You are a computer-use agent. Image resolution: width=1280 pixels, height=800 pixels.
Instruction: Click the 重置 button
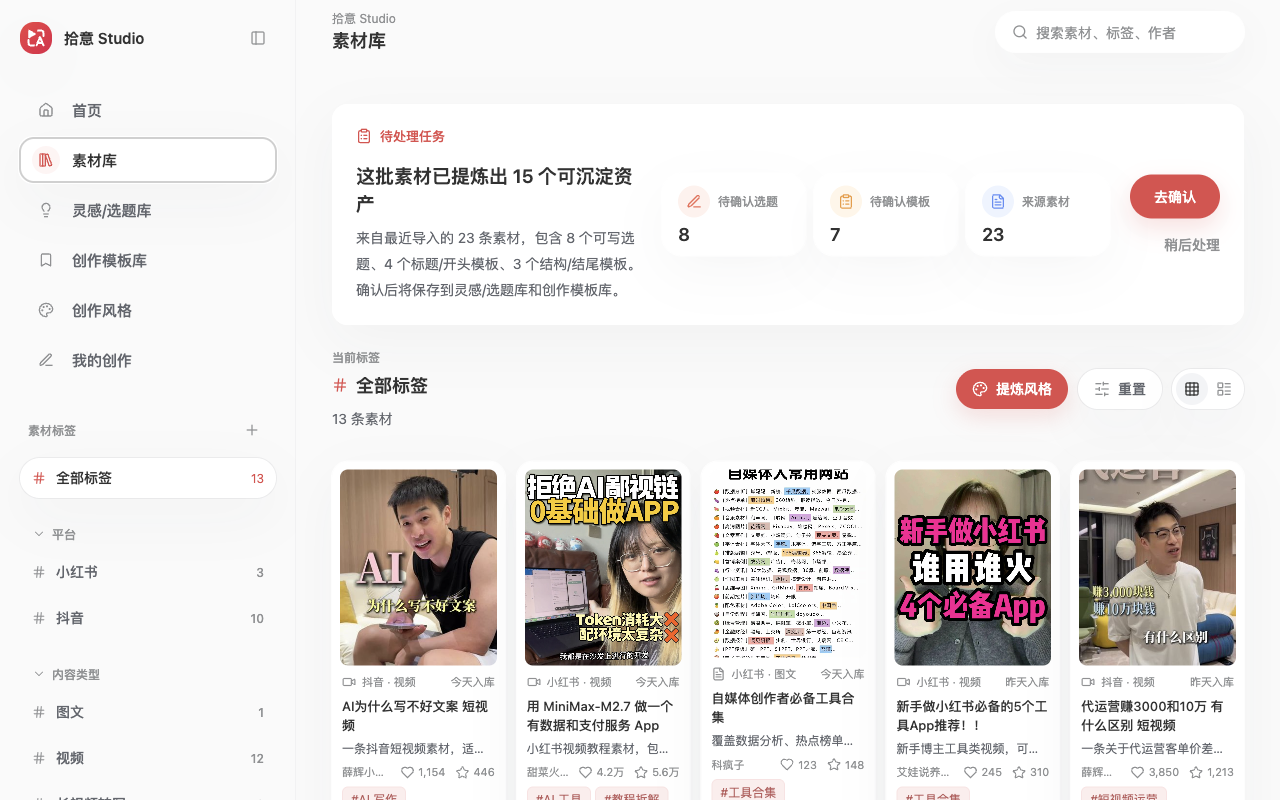pos(1120,389)
